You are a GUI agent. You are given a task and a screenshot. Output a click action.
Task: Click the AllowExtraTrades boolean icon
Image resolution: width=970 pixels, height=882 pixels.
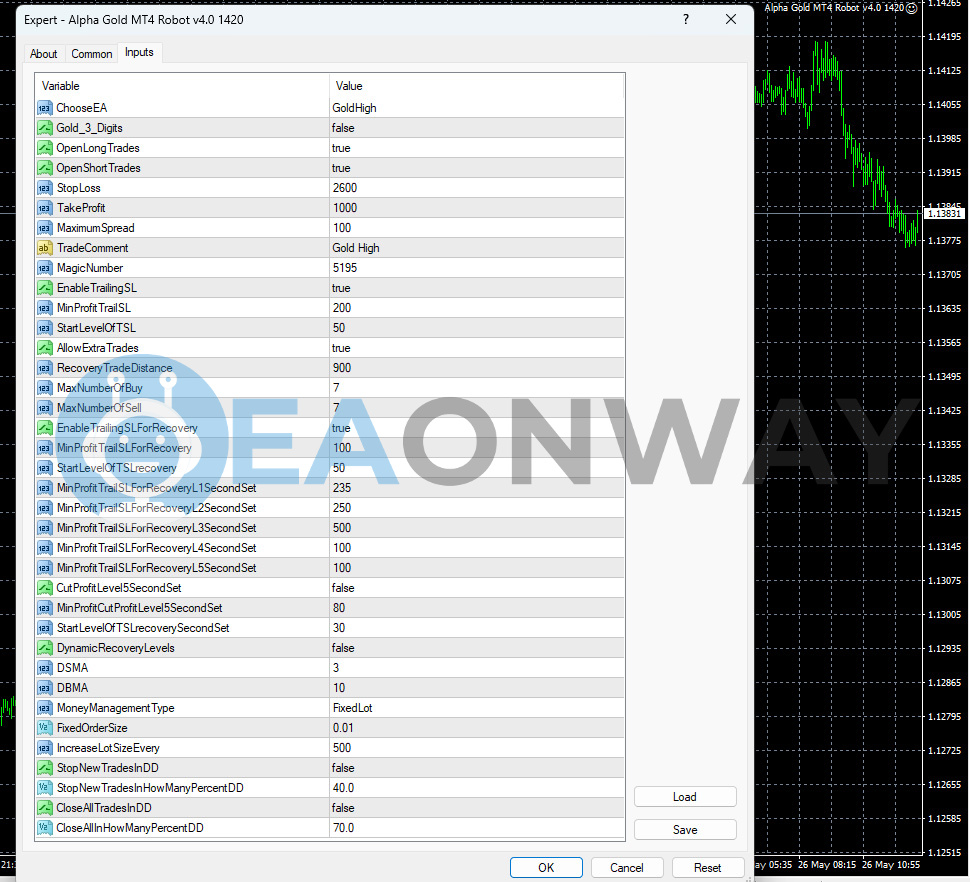pyautogui.click(x=45, y=348)
